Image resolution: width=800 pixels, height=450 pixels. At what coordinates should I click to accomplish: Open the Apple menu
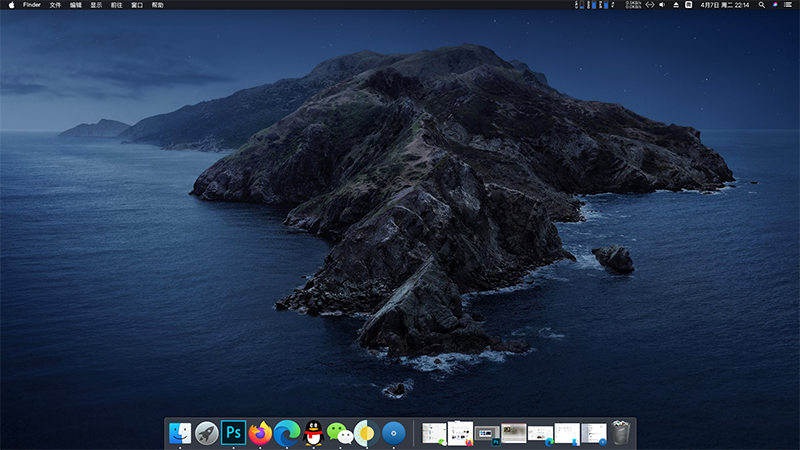pyautogui.click(x=12, y=5)
